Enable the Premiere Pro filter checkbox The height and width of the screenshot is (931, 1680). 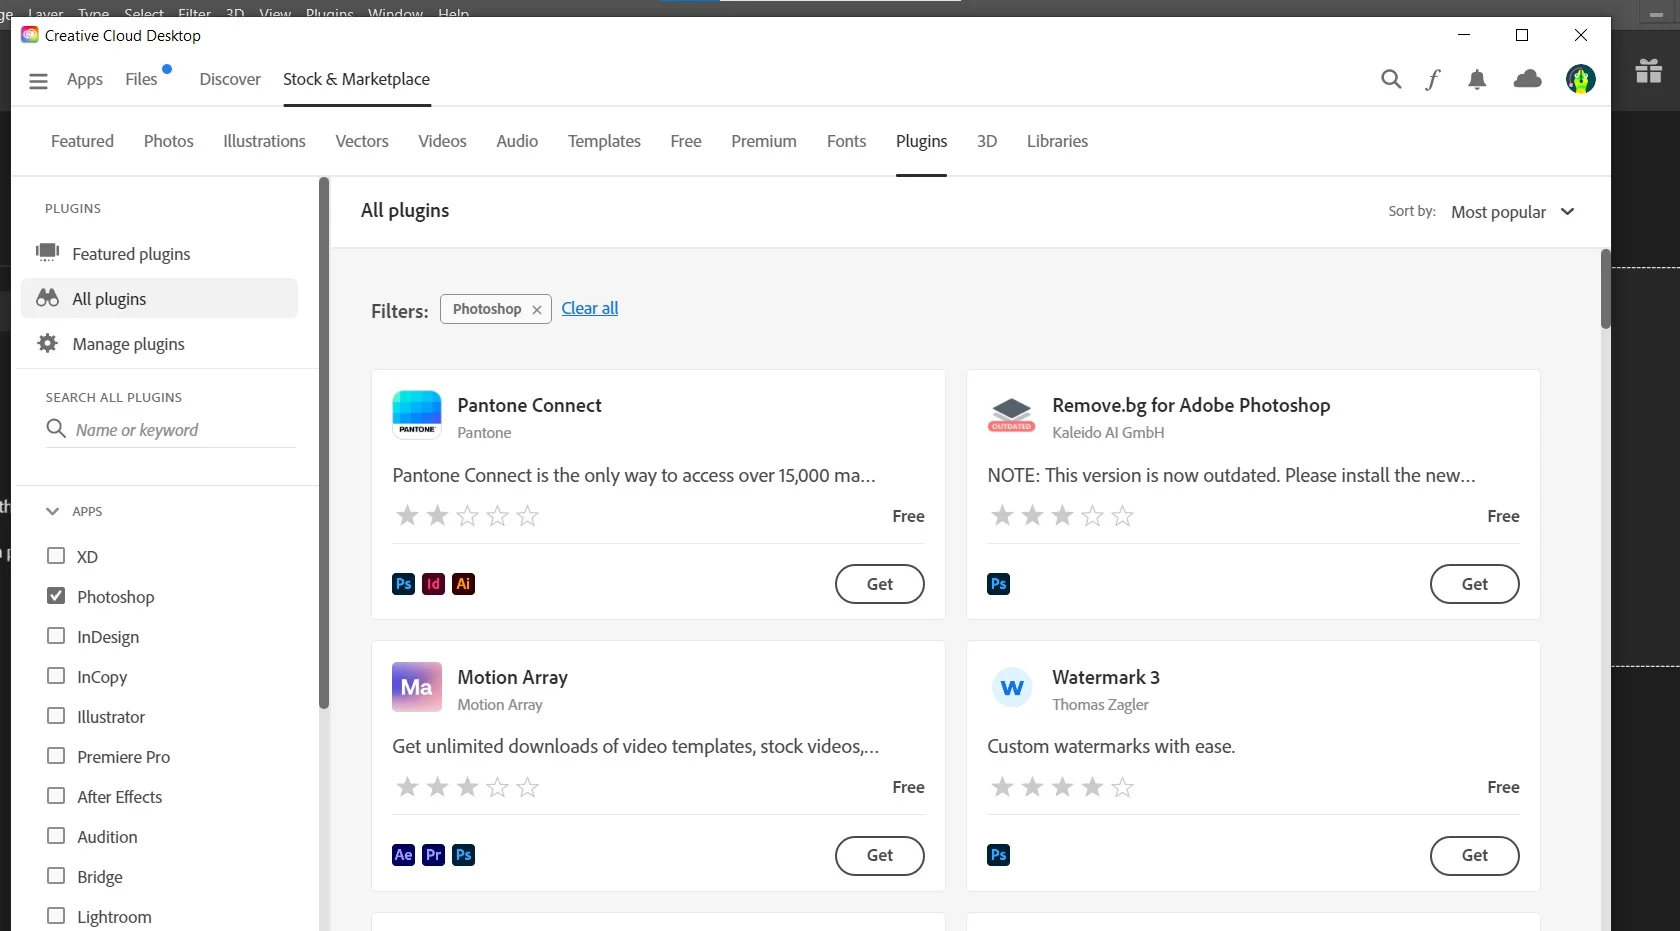[56, 756]
